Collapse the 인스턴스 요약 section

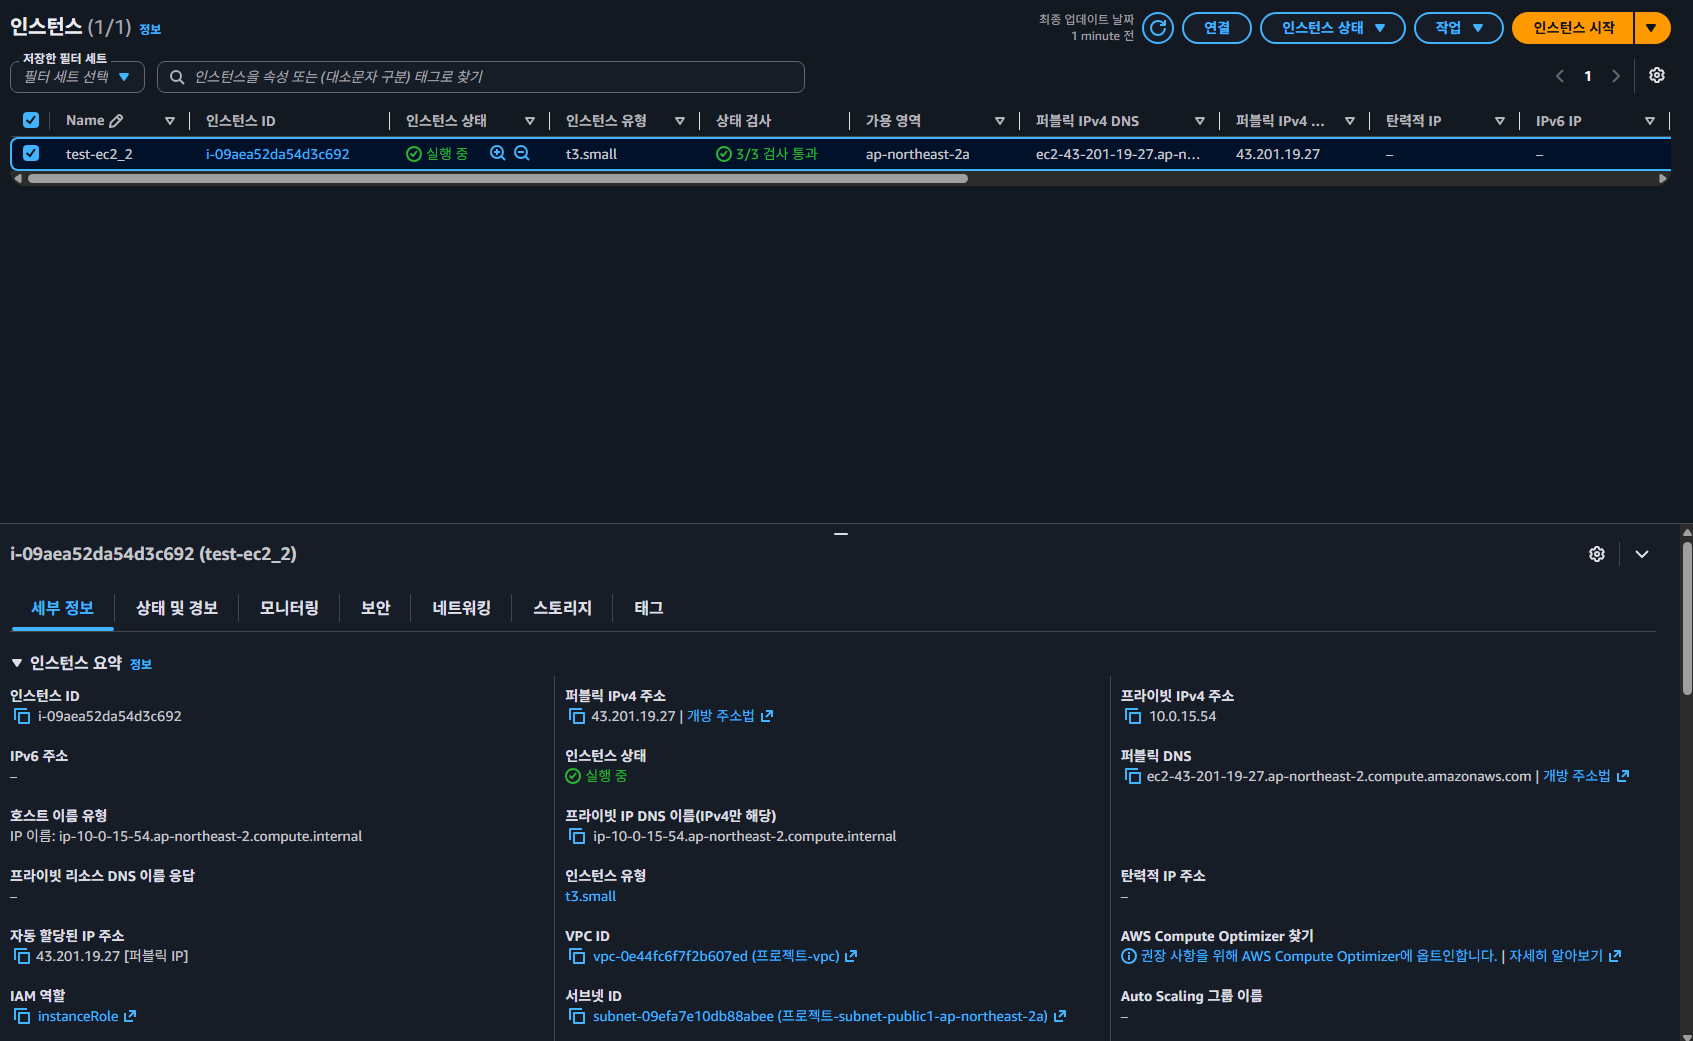17,663
